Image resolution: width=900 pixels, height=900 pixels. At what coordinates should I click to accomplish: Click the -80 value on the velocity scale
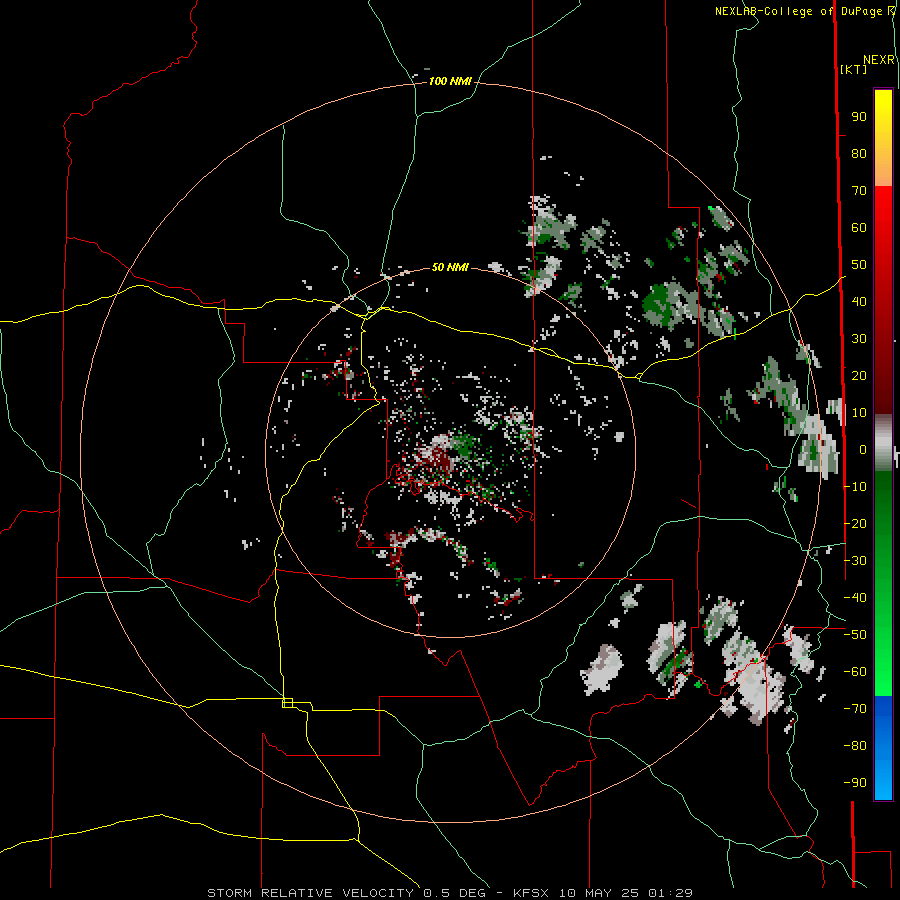(x=855, y=746)
